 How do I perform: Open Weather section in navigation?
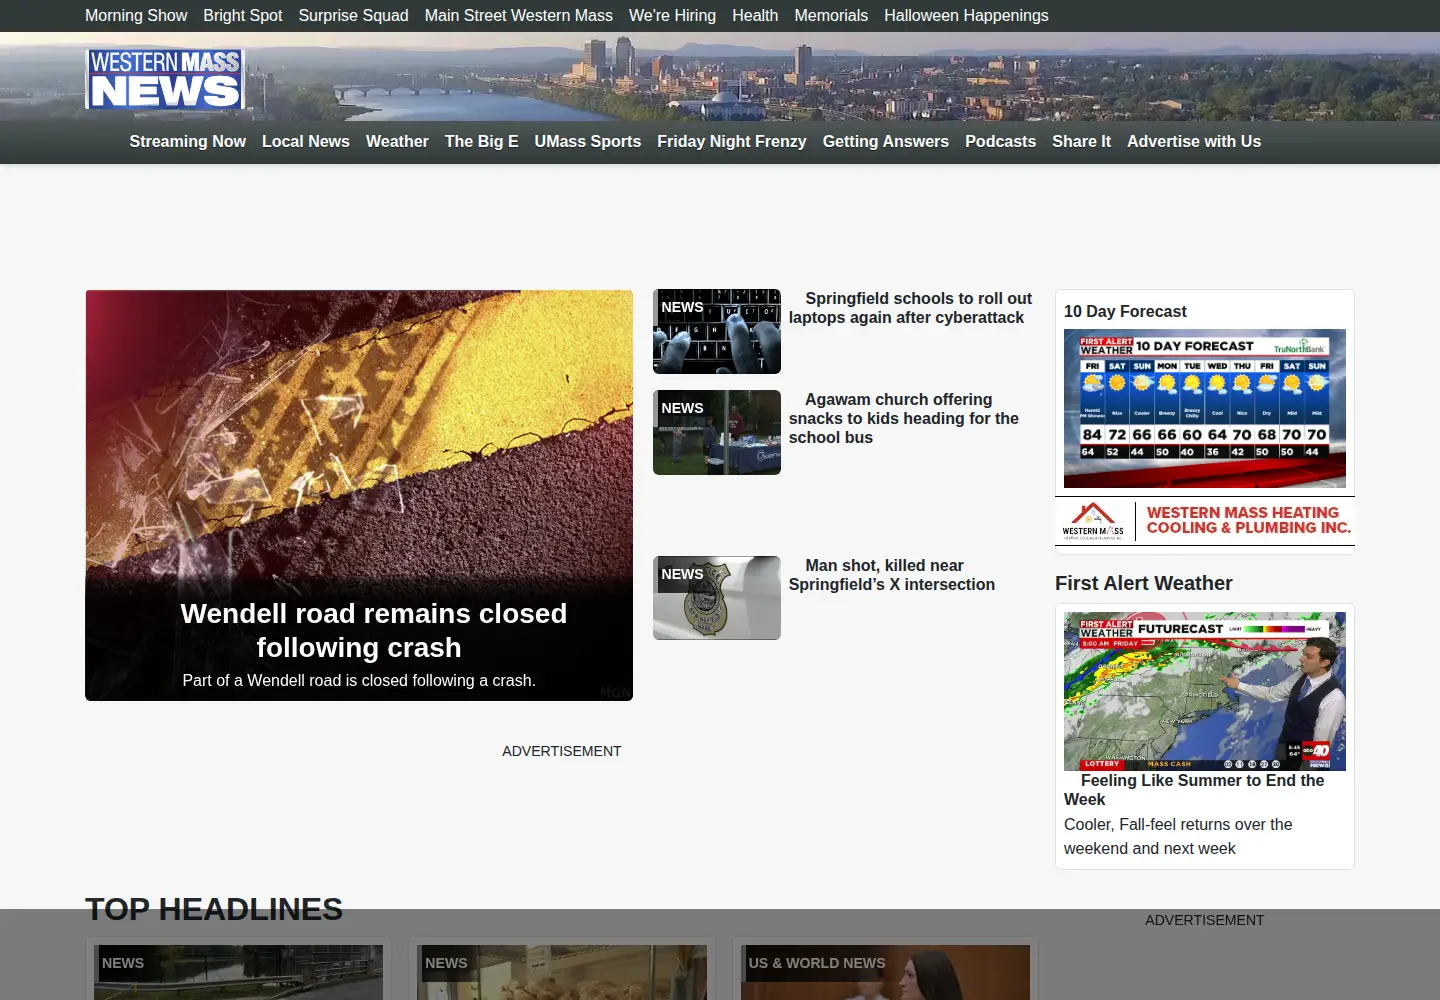397,142
